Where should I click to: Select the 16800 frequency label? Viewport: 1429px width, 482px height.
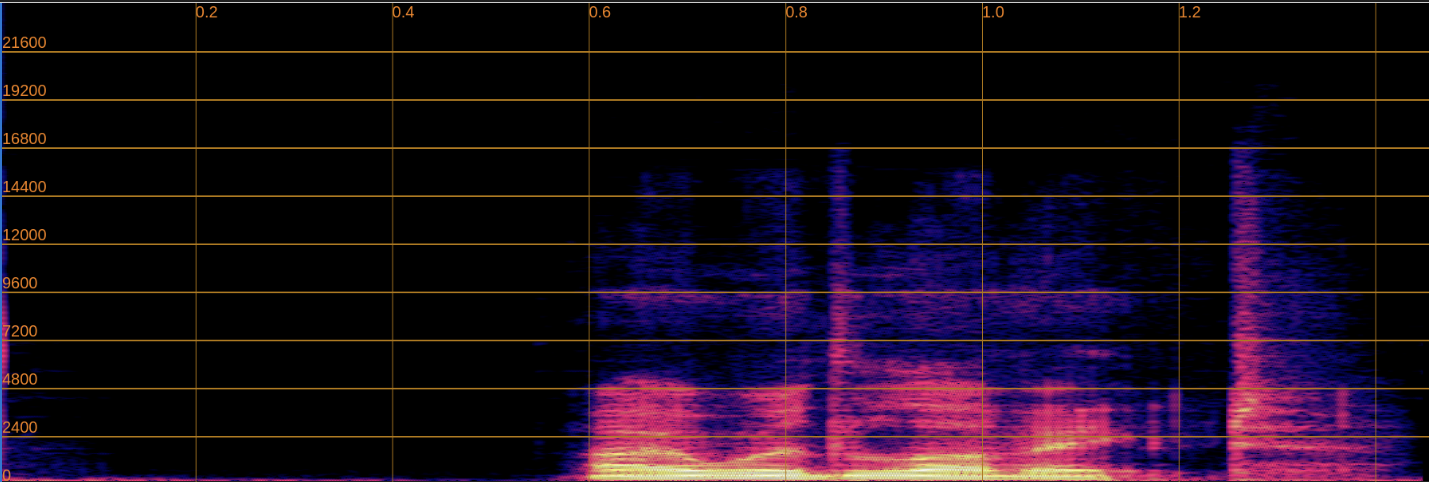coord(24,139)
